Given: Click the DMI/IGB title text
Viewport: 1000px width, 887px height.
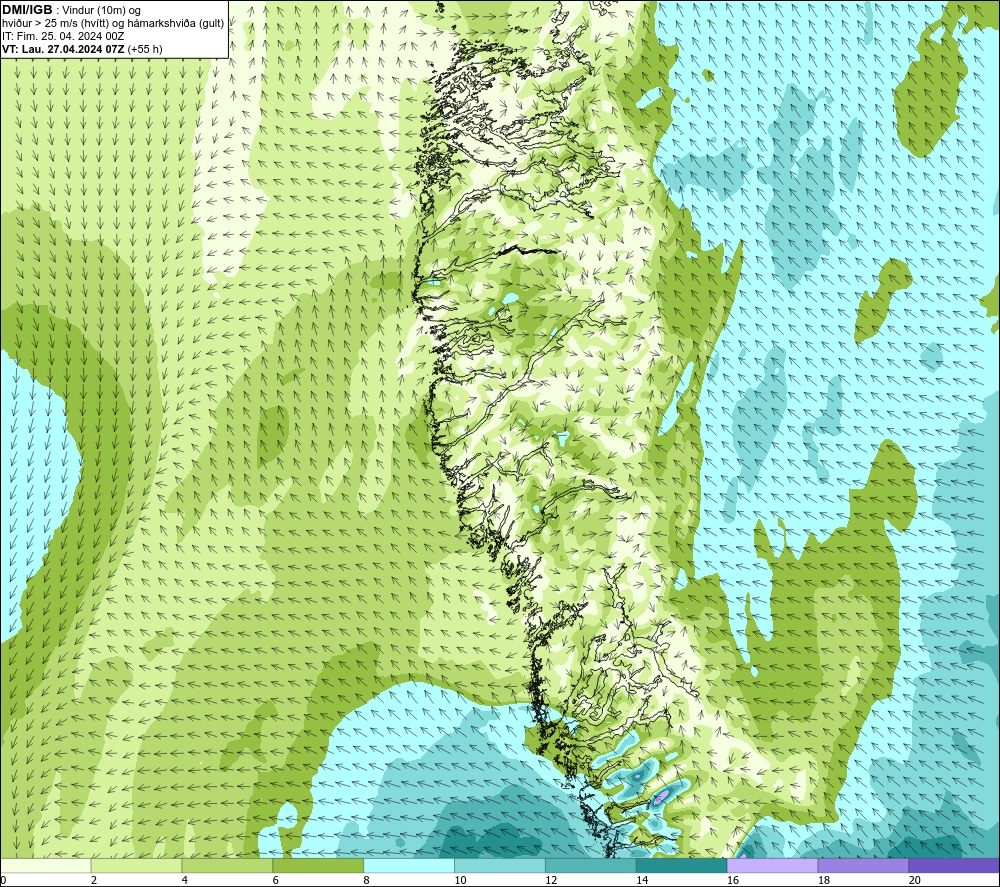Looking at the screenshot, I should [27, 10].
